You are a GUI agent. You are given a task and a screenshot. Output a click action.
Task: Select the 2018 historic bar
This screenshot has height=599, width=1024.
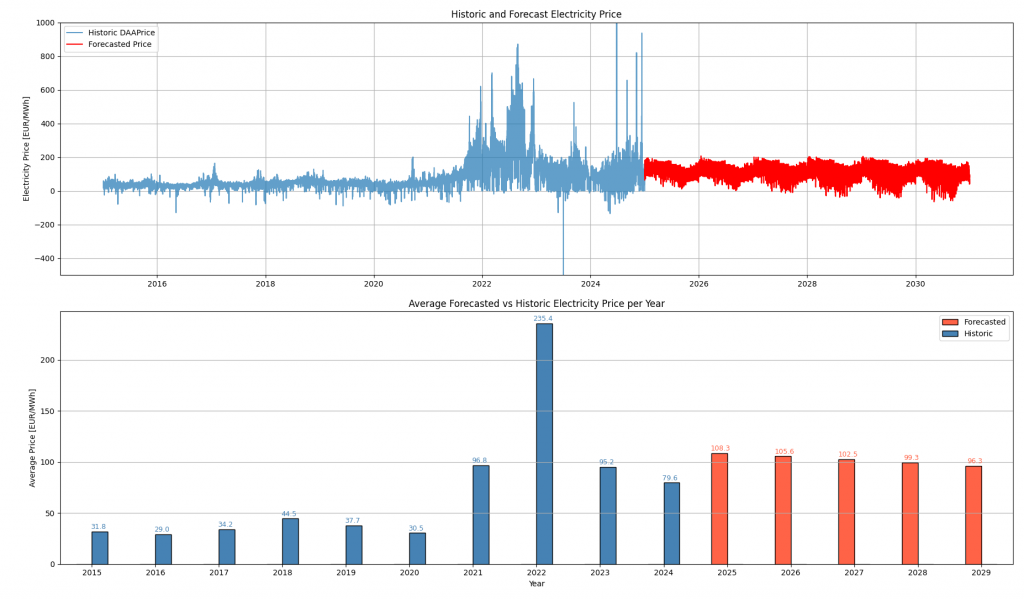(x=290, y=541)
